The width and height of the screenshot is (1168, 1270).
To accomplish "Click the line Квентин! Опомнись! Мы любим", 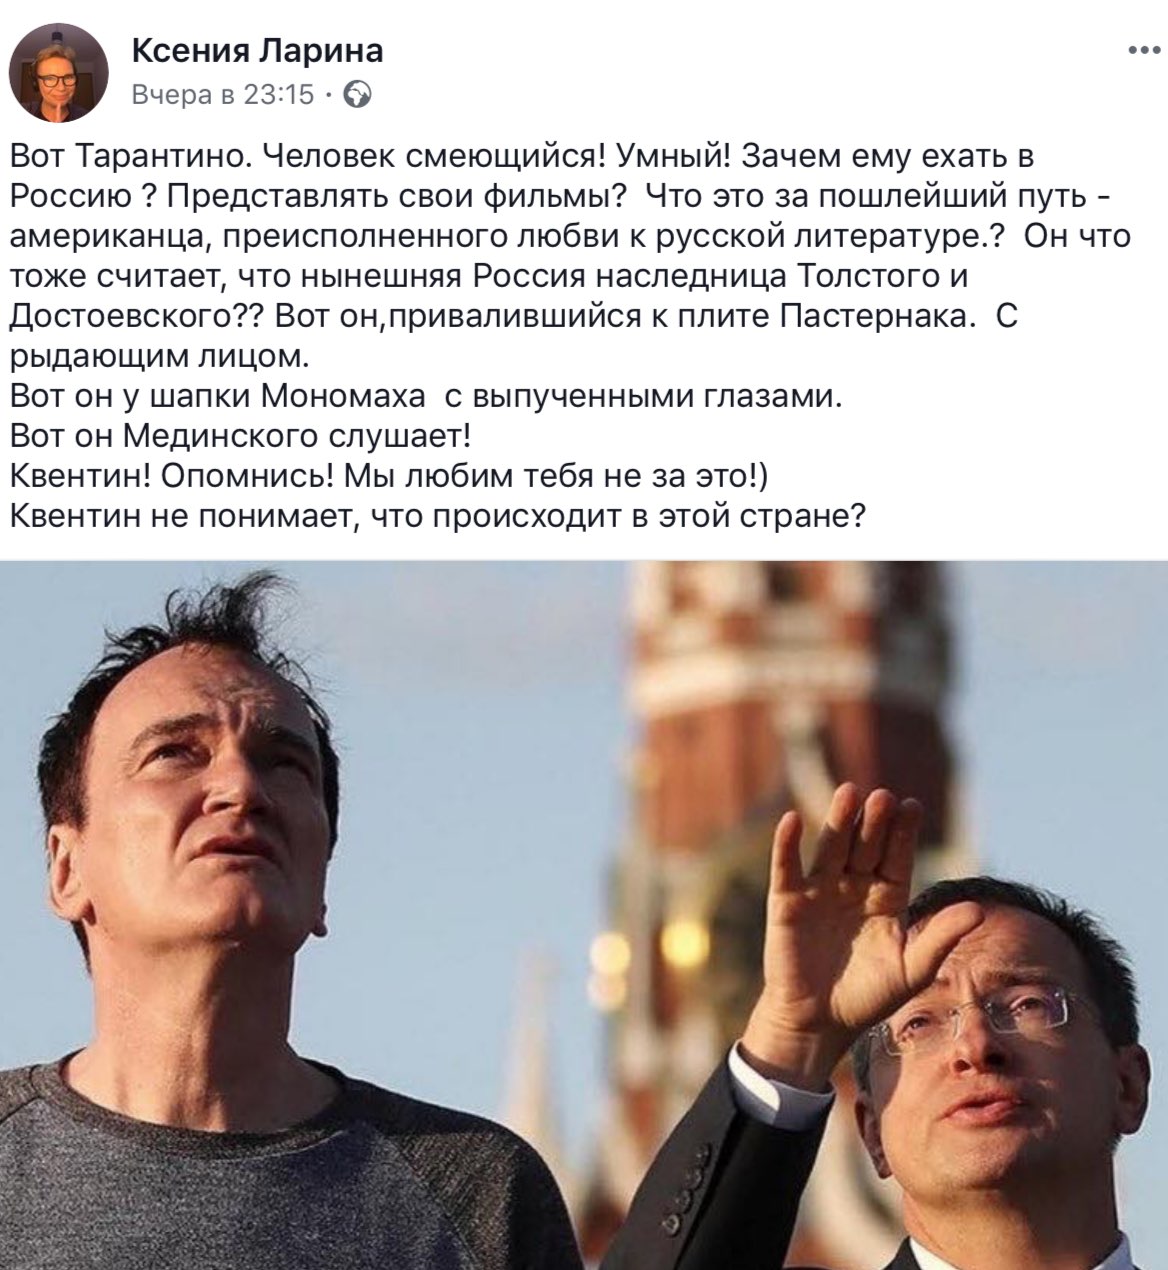I will tap(388, 477).
